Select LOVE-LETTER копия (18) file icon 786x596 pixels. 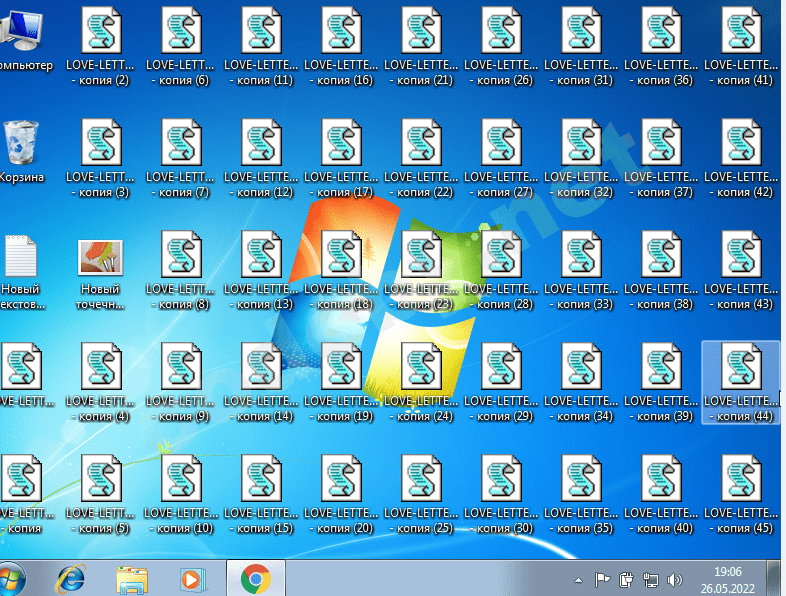tap(341, 255)
